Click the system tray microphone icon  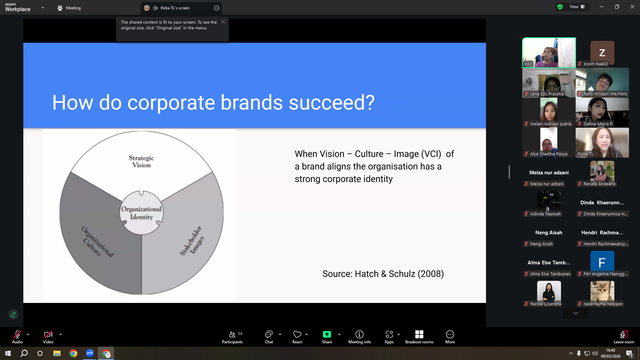pos(578,353)
